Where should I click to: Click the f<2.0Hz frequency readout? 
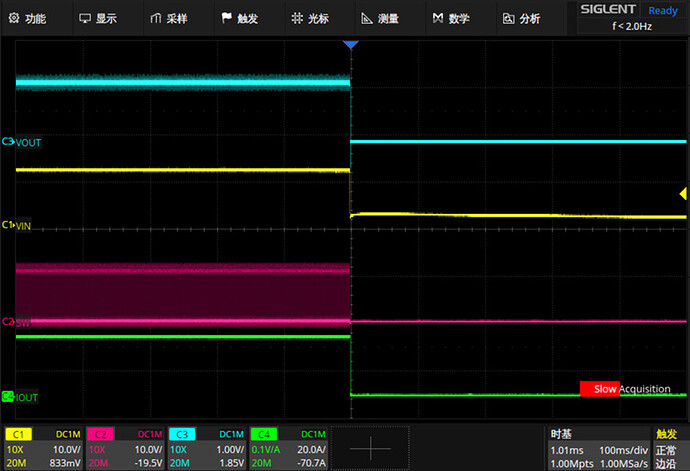pyautogui.click(x=632, y=26)
